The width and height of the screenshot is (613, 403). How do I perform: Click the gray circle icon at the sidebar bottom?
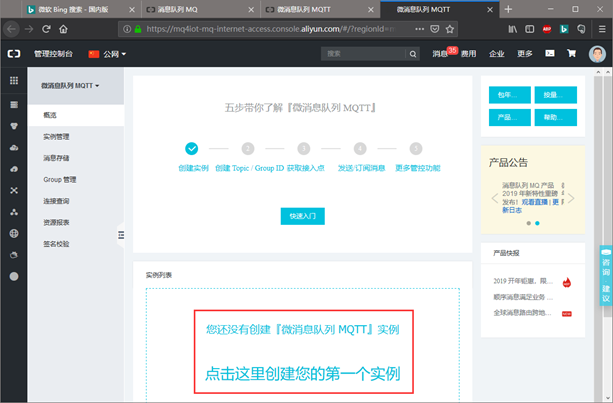coord(14,276)
